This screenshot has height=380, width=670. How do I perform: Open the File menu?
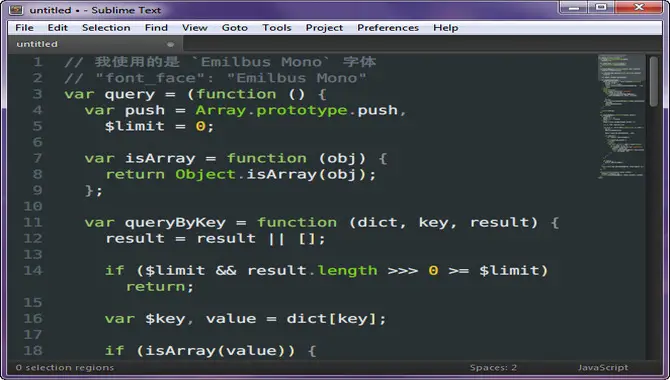point(24,27)
